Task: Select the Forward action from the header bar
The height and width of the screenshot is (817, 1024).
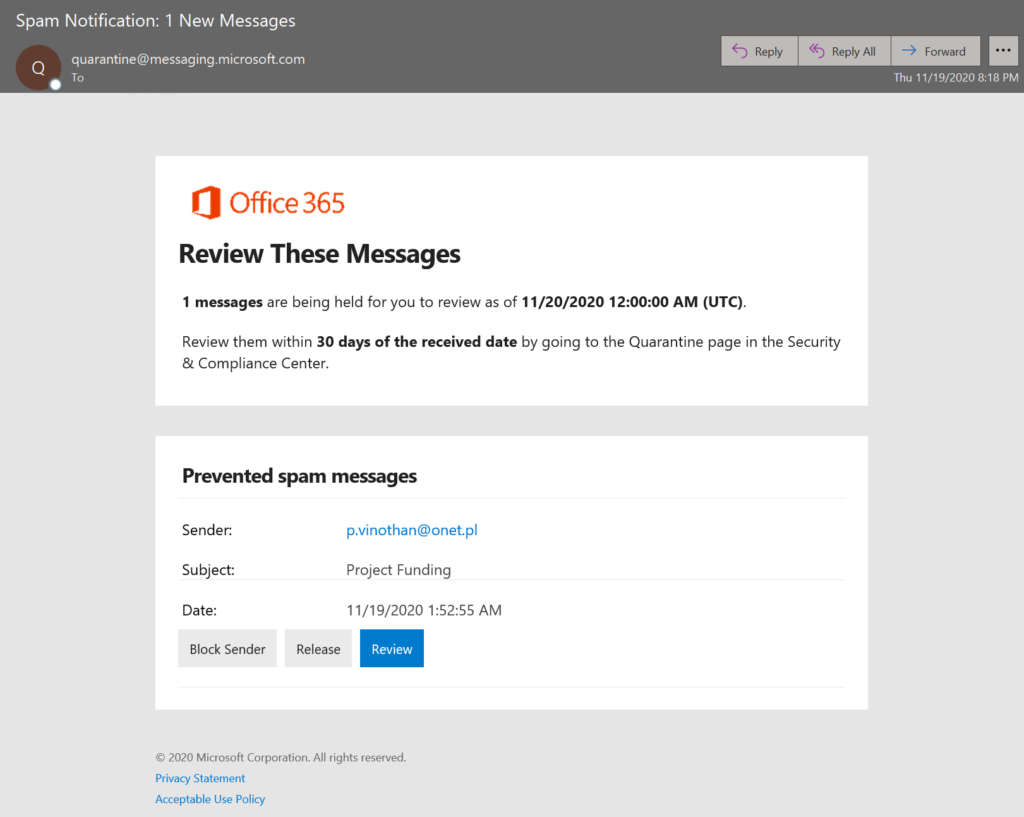Action: (935, 50)
